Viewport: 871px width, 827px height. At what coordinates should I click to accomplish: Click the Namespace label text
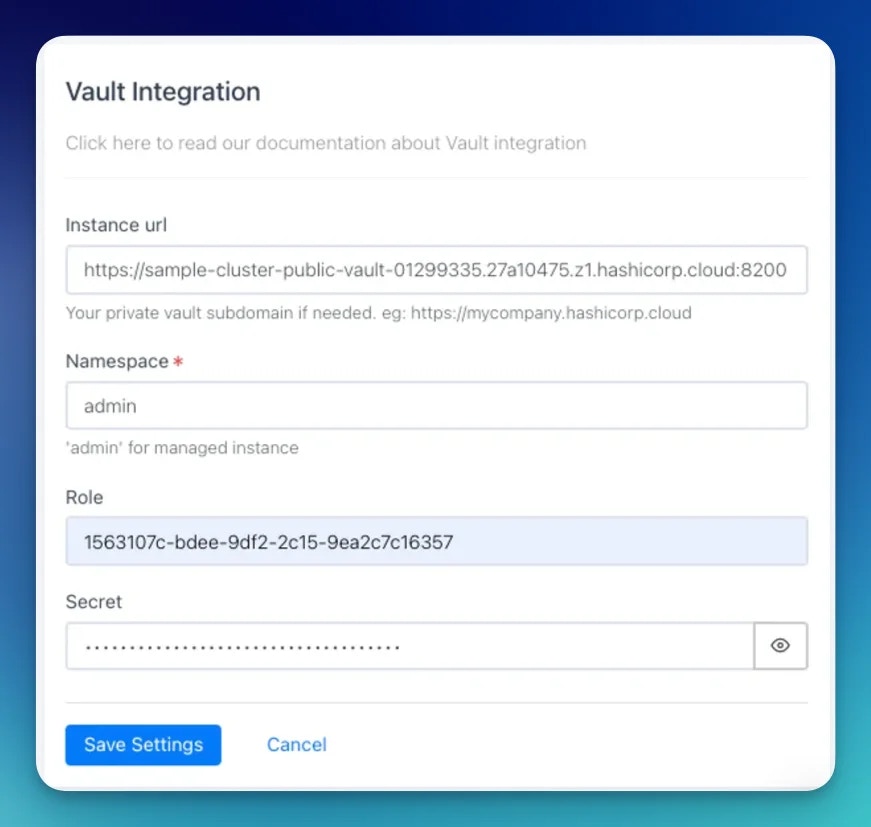117,361
